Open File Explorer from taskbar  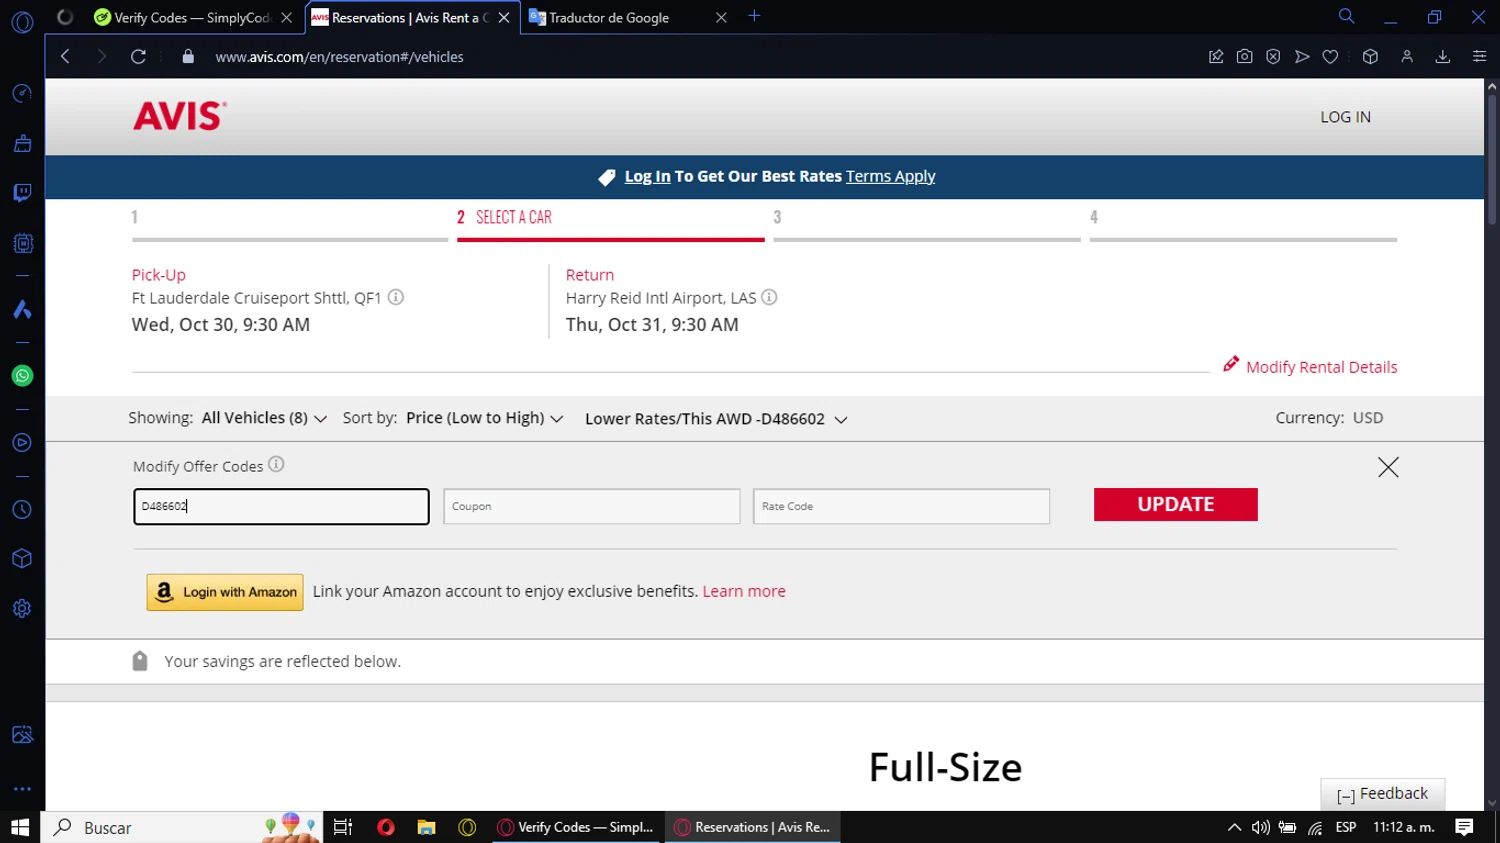click(x=426, y=827)
